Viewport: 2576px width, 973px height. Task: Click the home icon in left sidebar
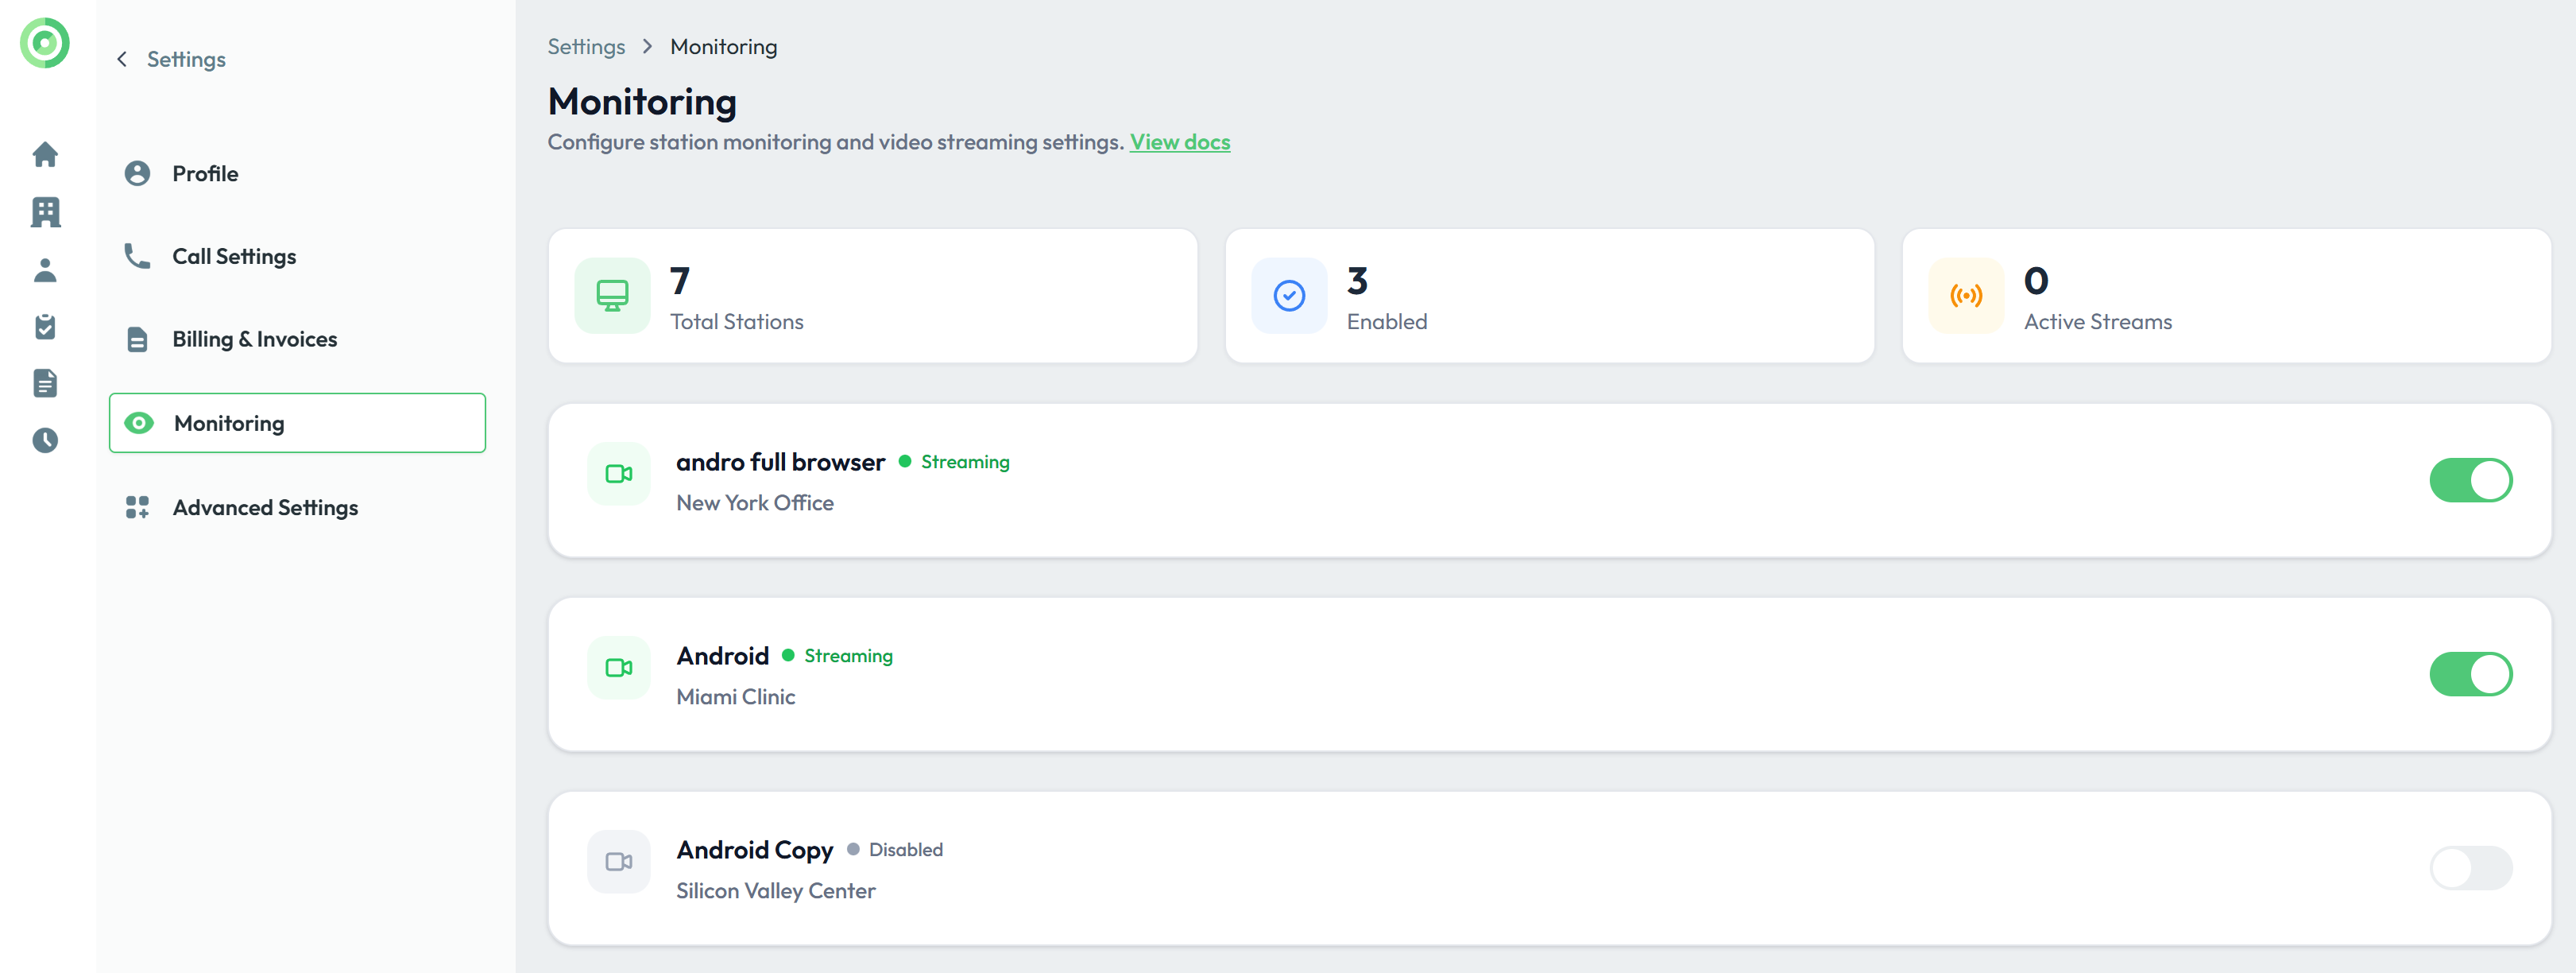point(45,154)
